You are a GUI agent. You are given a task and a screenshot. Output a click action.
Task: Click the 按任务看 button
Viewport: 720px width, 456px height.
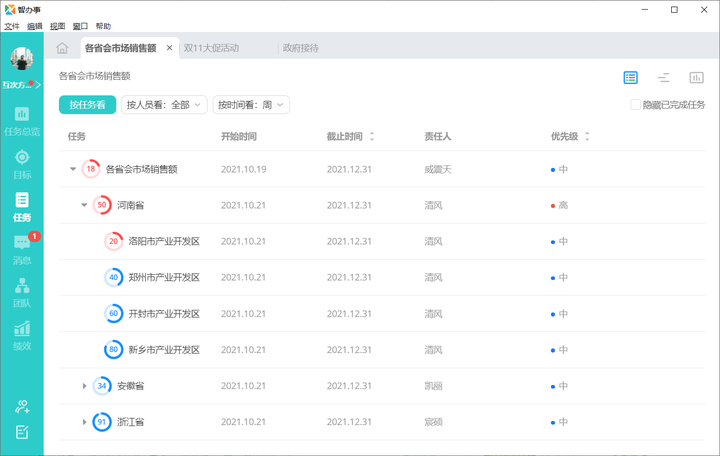coord(87,105)
